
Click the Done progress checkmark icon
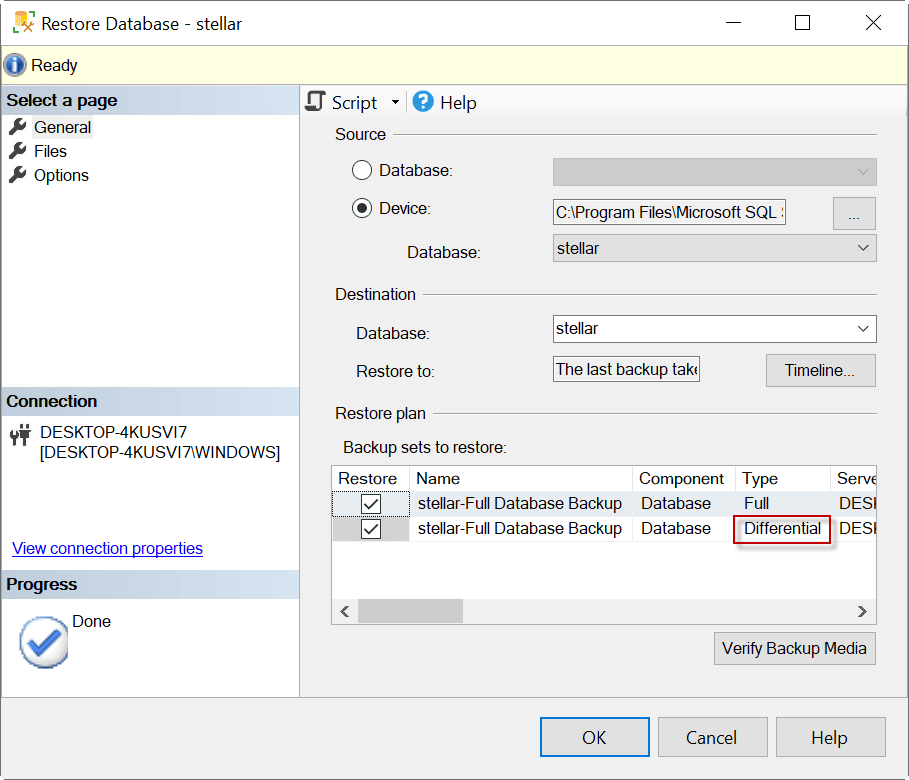click(x=44, y=641)
